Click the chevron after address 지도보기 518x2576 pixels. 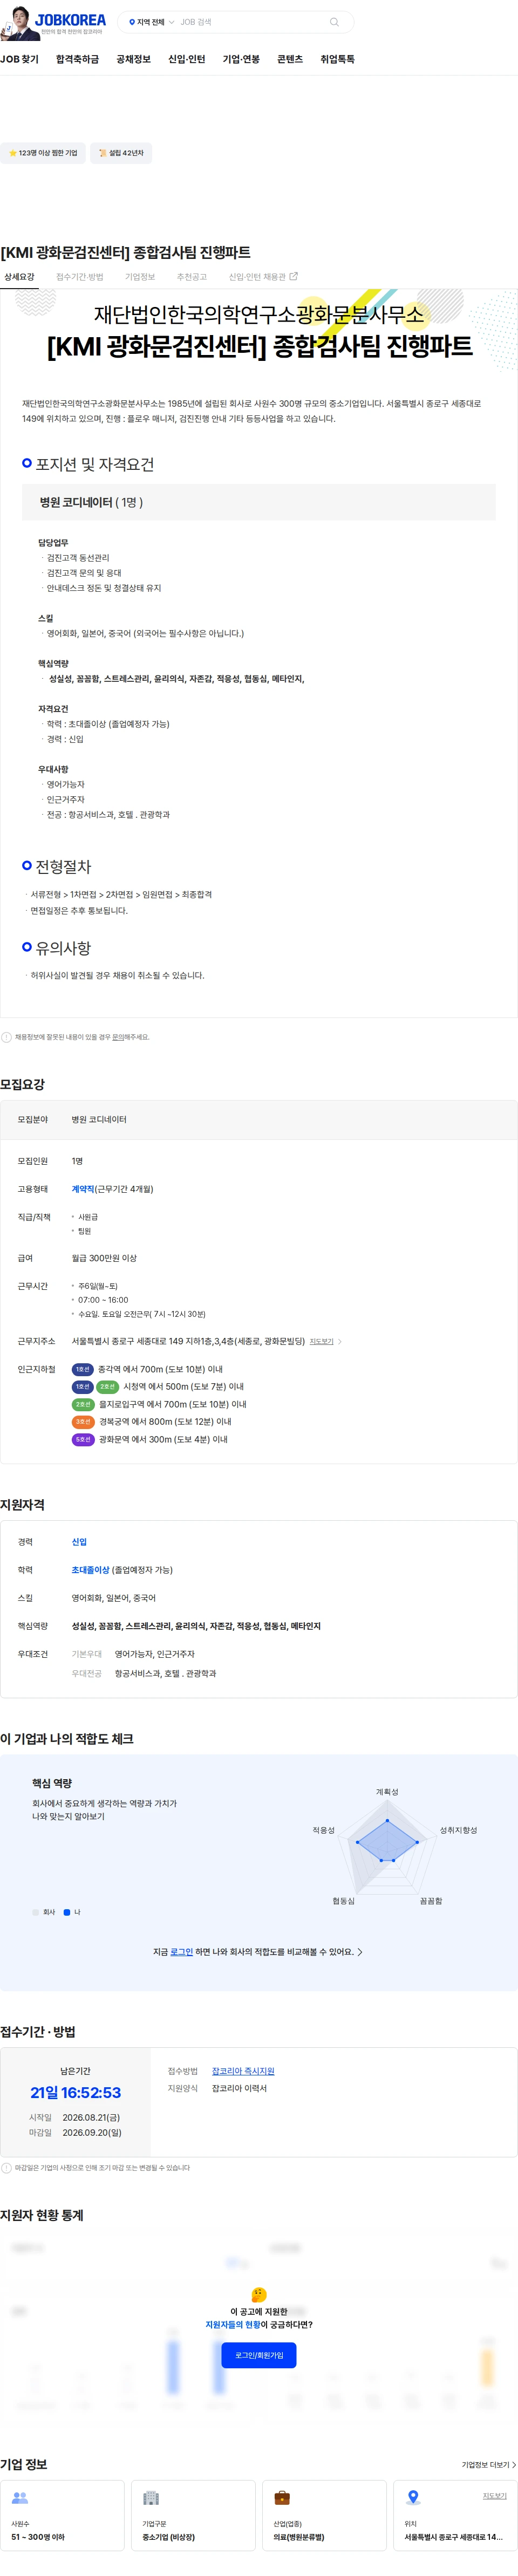340,1342
